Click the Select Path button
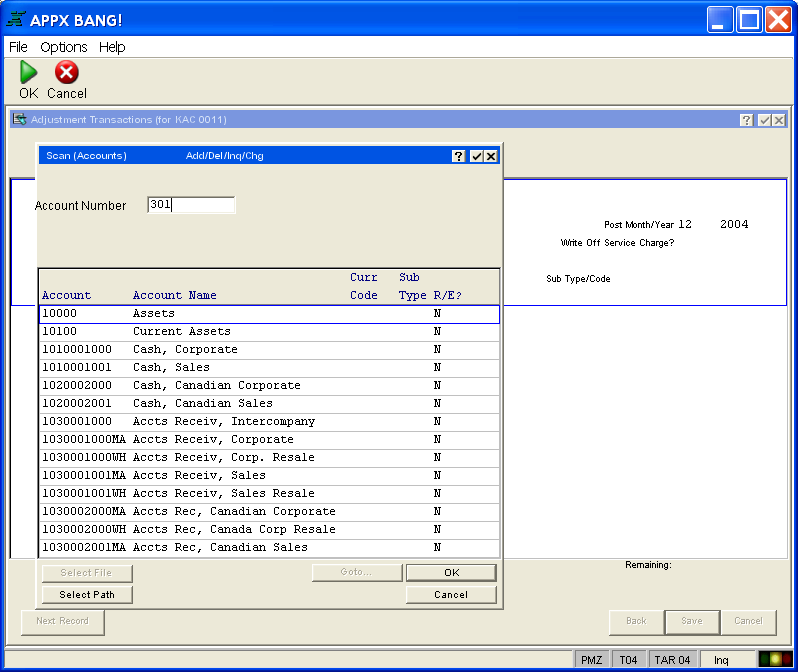Viewport: 798px width, 672px height. click(87, 594)
